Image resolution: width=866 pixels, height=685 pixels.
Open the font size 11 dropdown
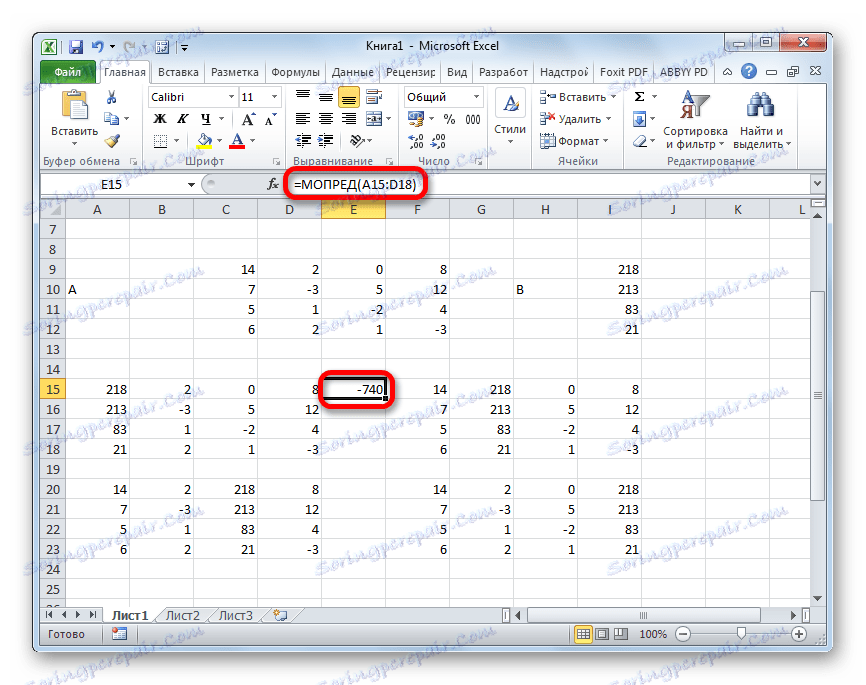[x=274, y=97]
